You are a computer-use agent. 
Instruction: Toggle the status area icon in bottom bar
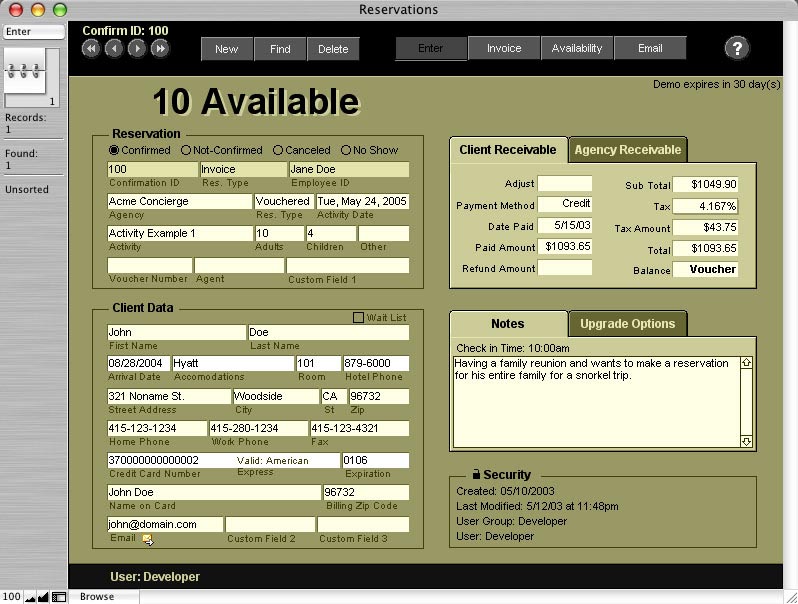[x=59, y=597]
